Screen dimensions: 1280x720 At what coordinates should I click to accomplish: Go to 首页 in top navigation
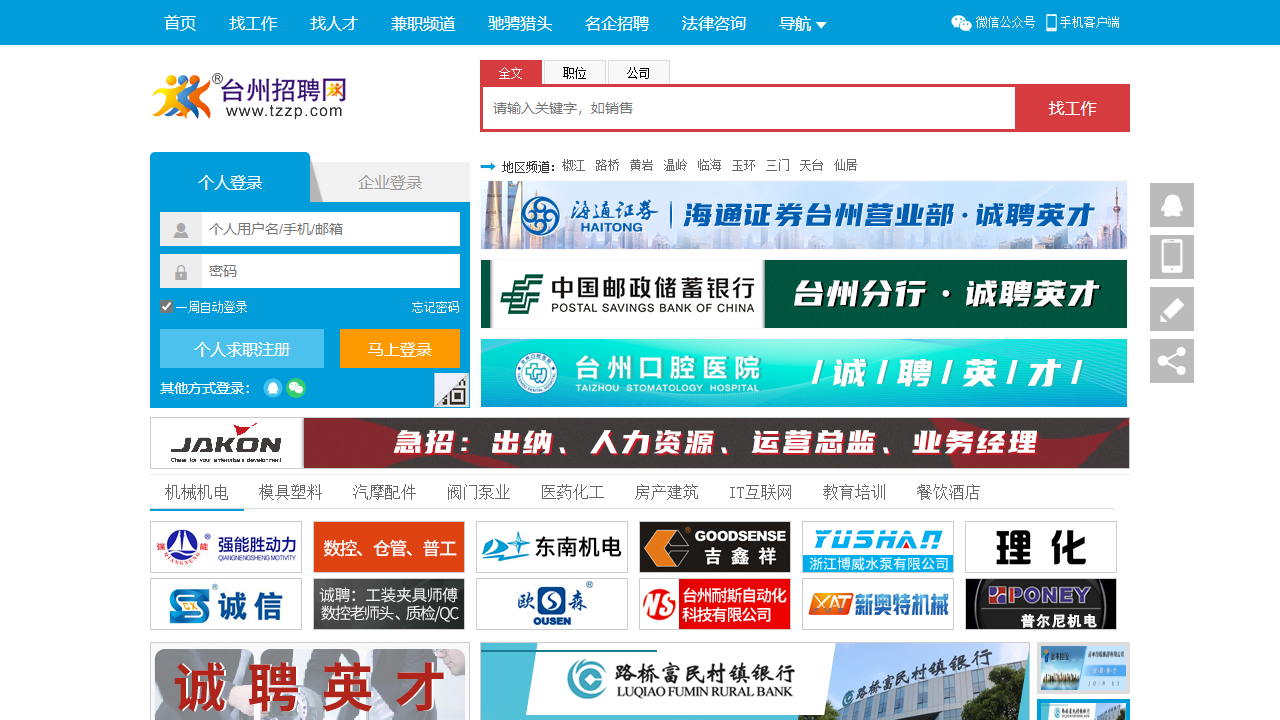(180, 23)
